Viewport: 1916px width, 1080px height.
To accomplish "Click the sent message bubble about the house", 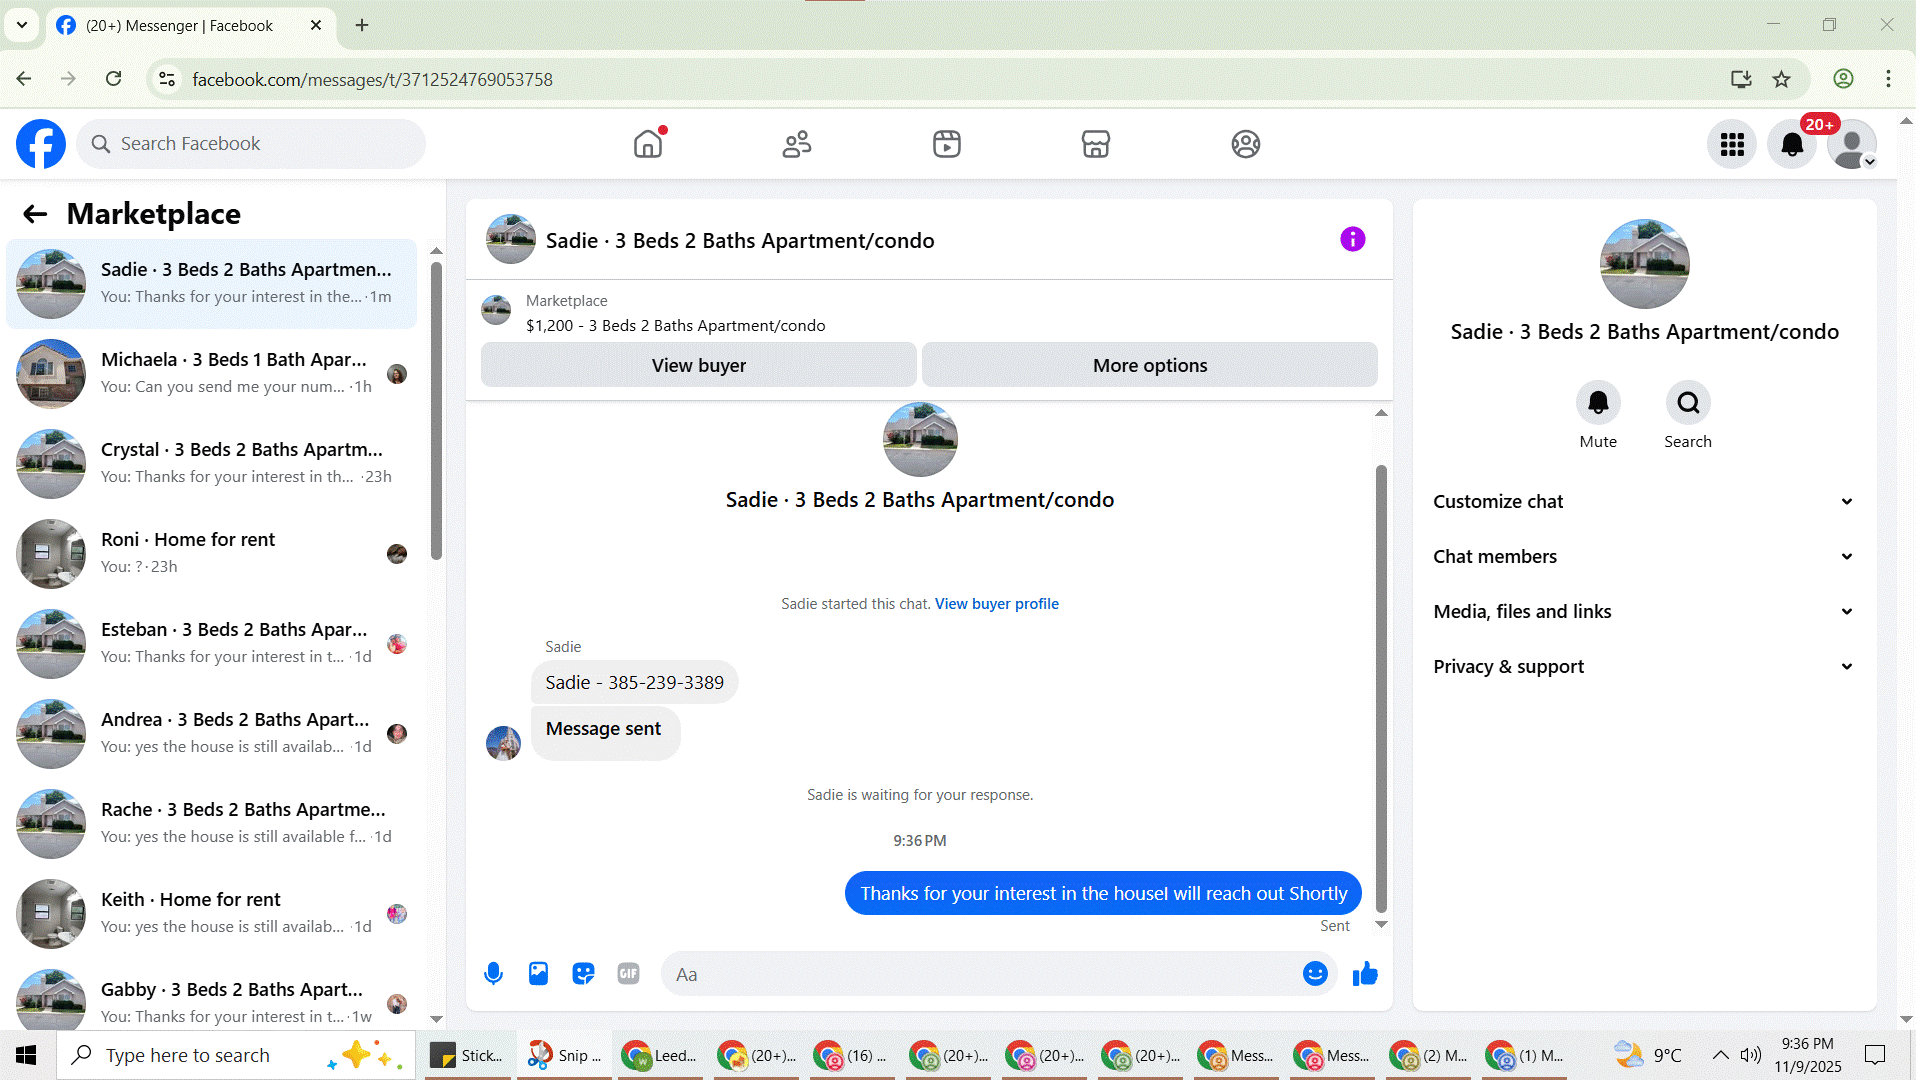I will coord(1103,893).
